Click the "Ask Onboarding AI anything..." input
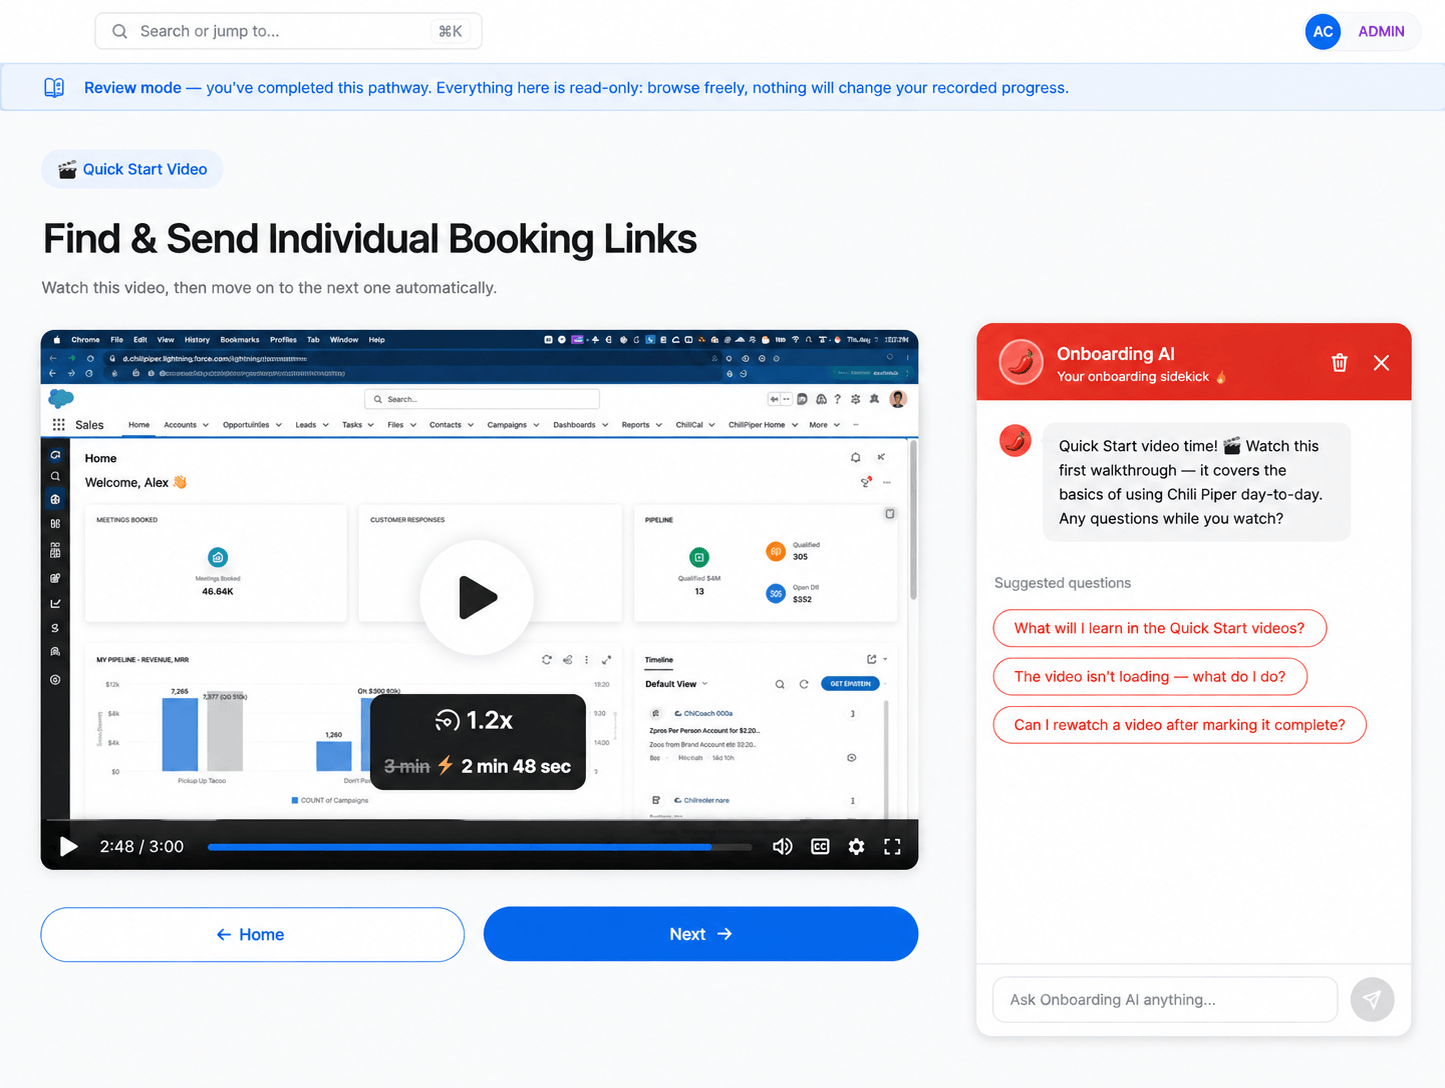The width and height of the screenshot is (1445, 1088). (x=1165, y=1000)
